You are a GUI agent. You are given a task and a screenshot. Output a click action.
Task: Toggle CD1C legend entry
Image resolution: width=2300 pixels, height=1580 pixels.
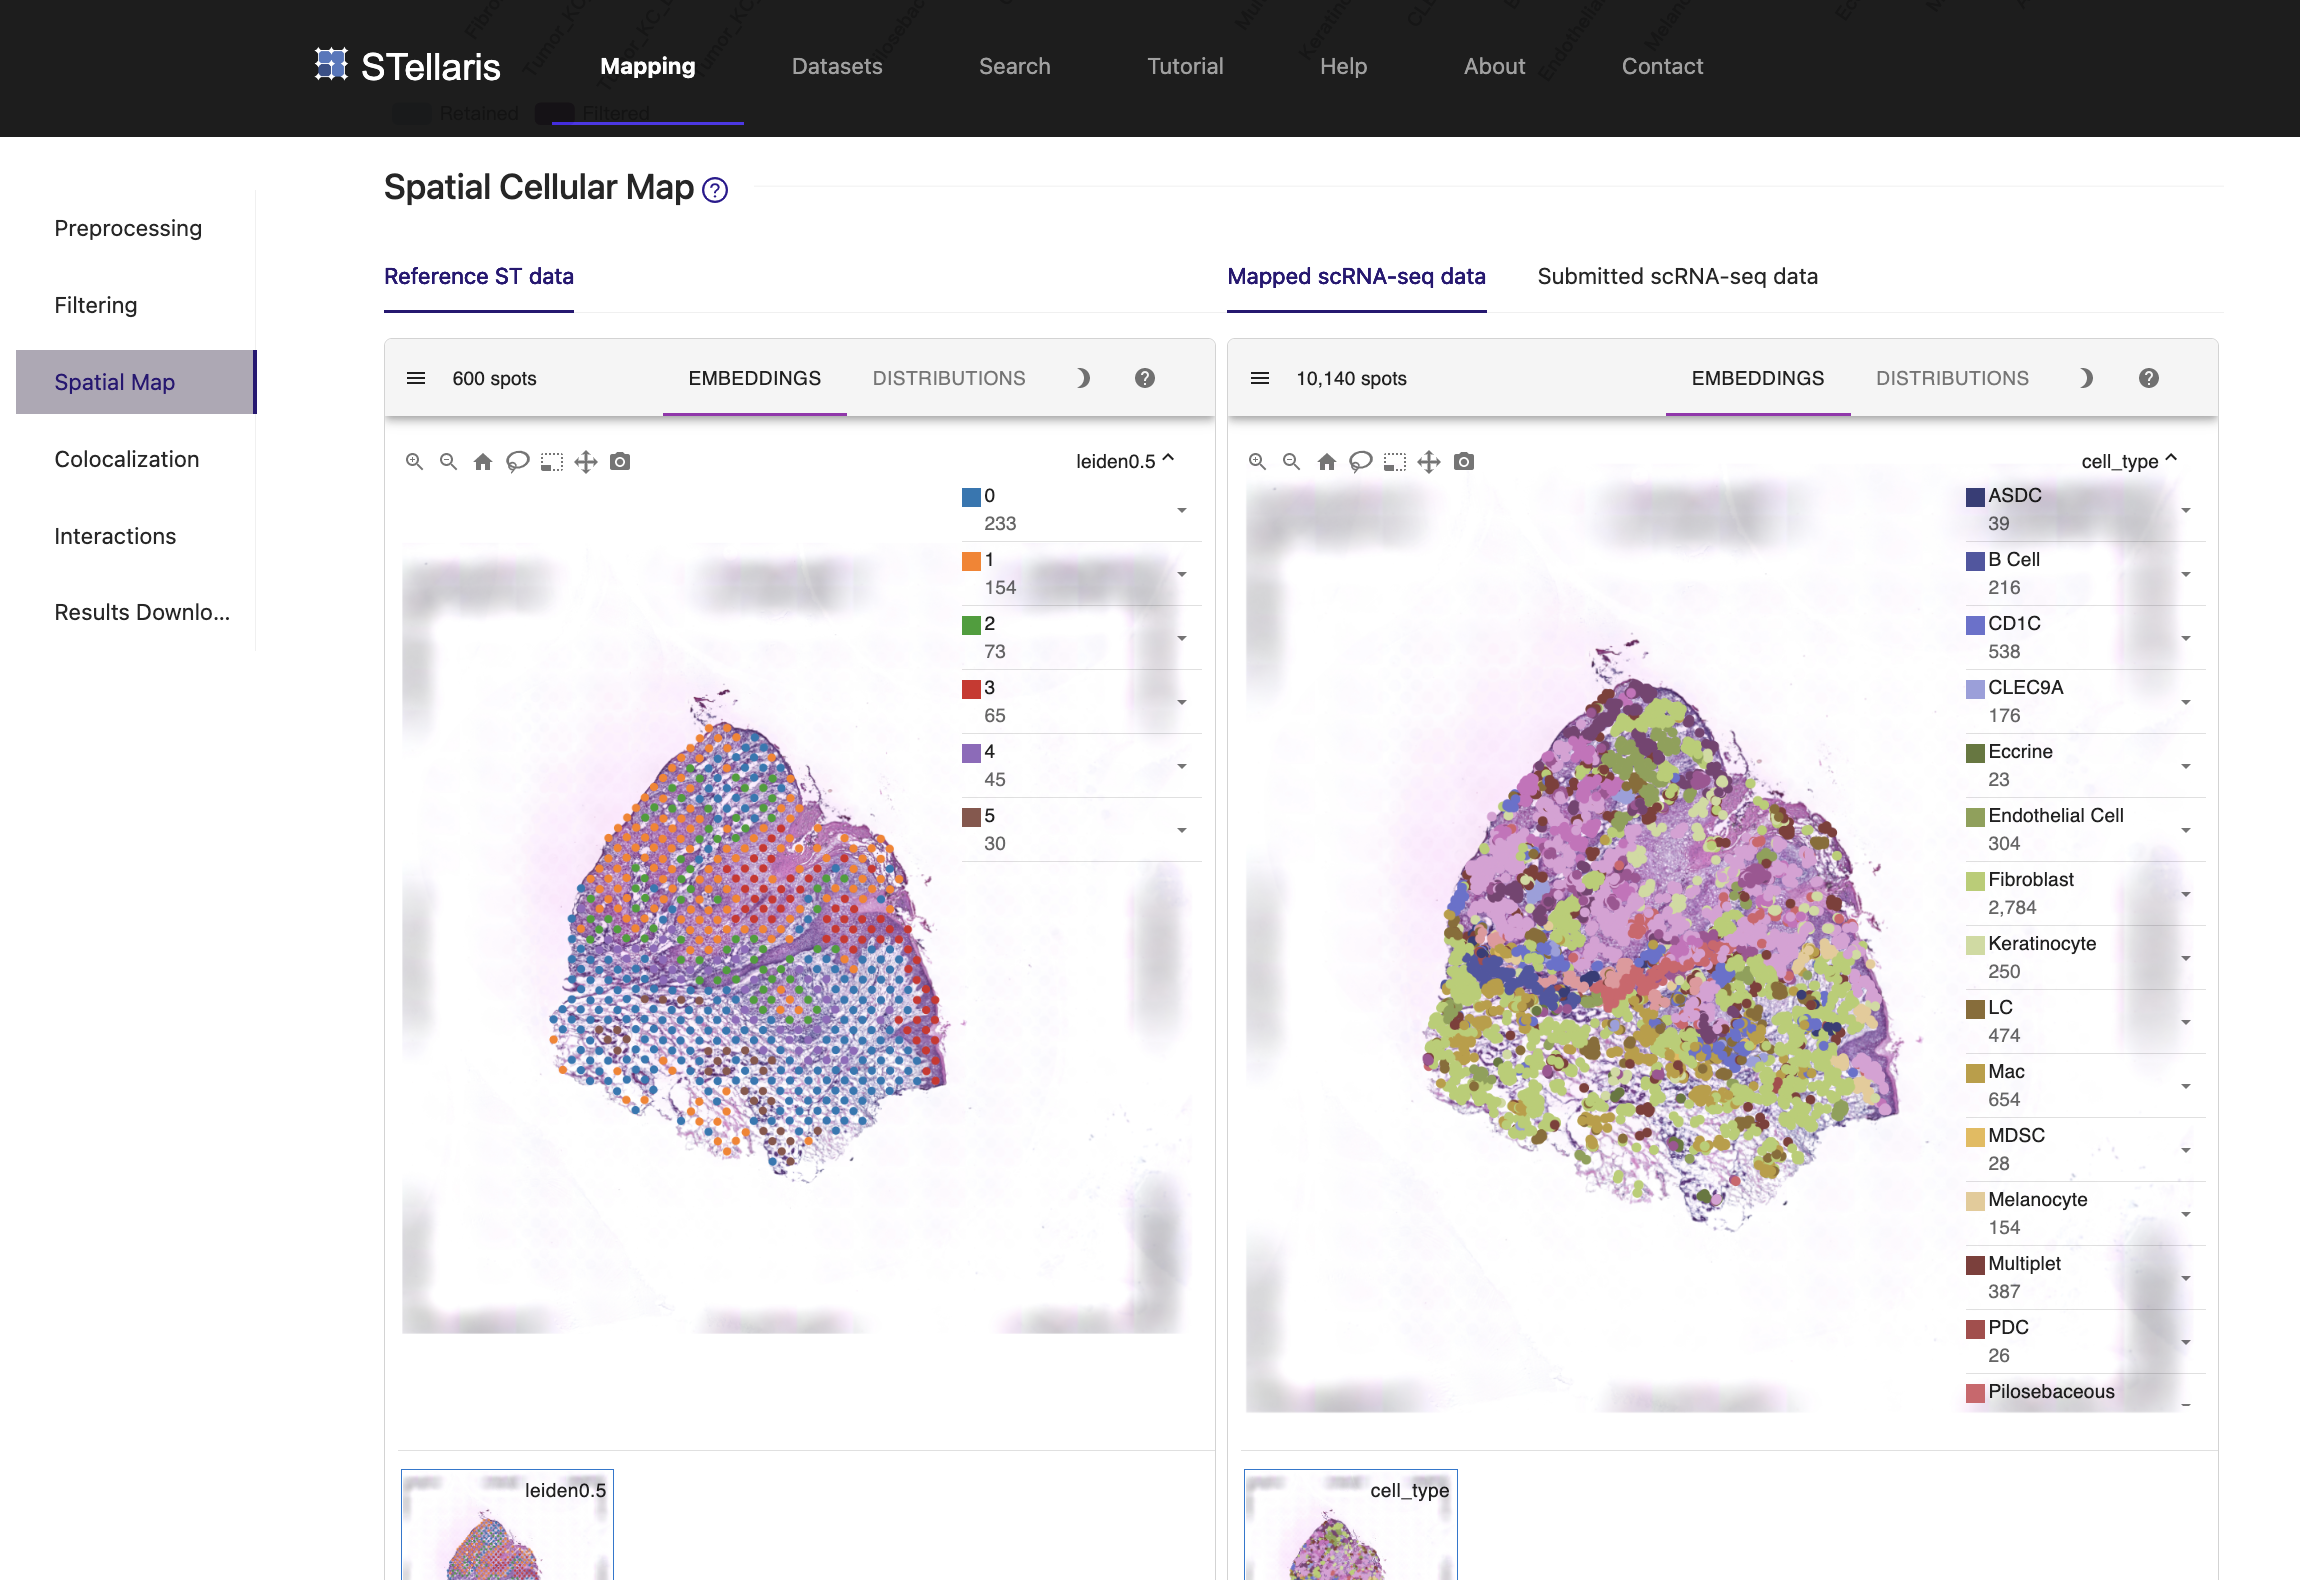click(2085, 637)
